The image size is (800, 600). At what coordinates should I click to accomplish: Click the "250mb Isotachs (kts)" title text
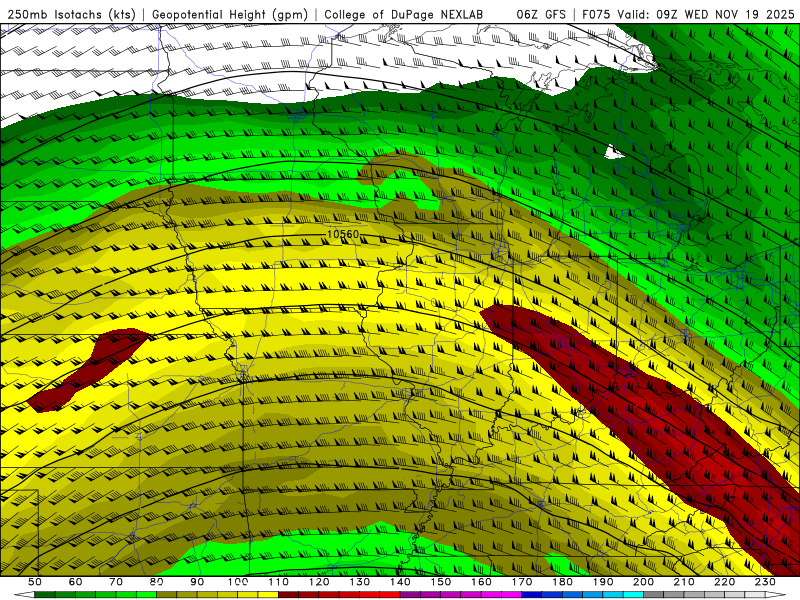71,14
